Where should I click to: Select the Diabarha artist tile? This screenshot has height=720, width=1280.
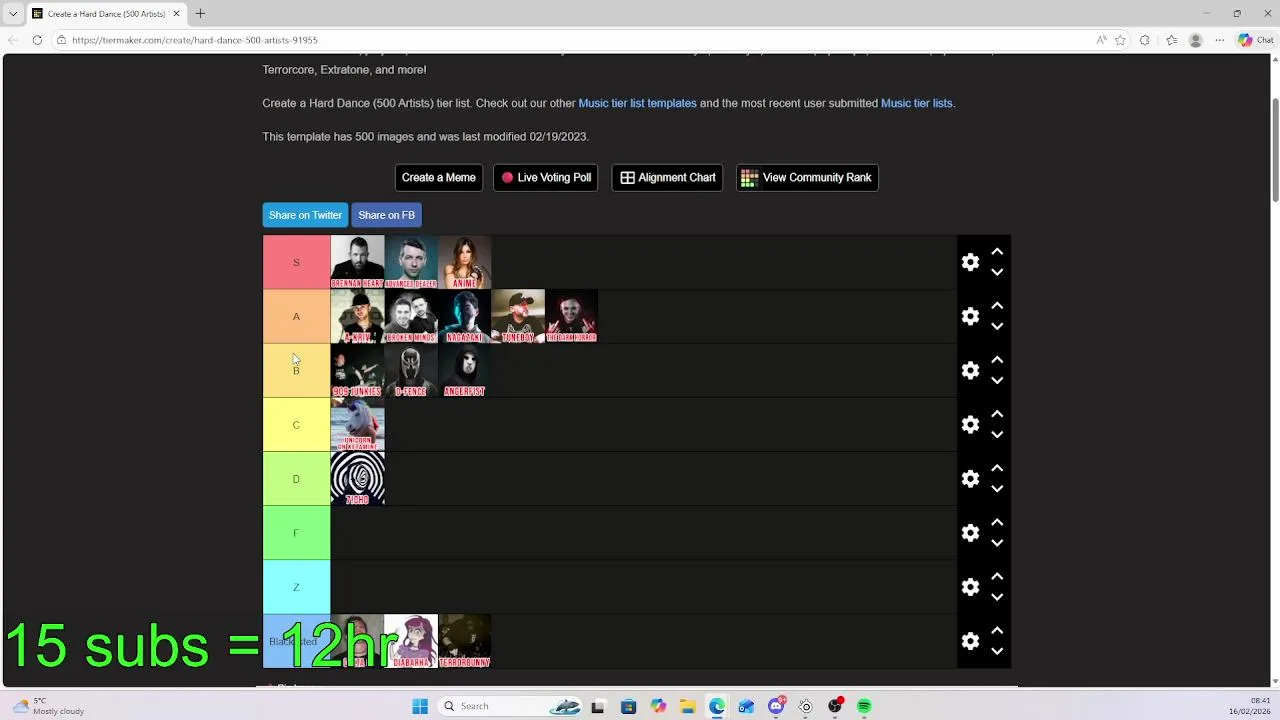pyautogui.click(x=411, y=641)
